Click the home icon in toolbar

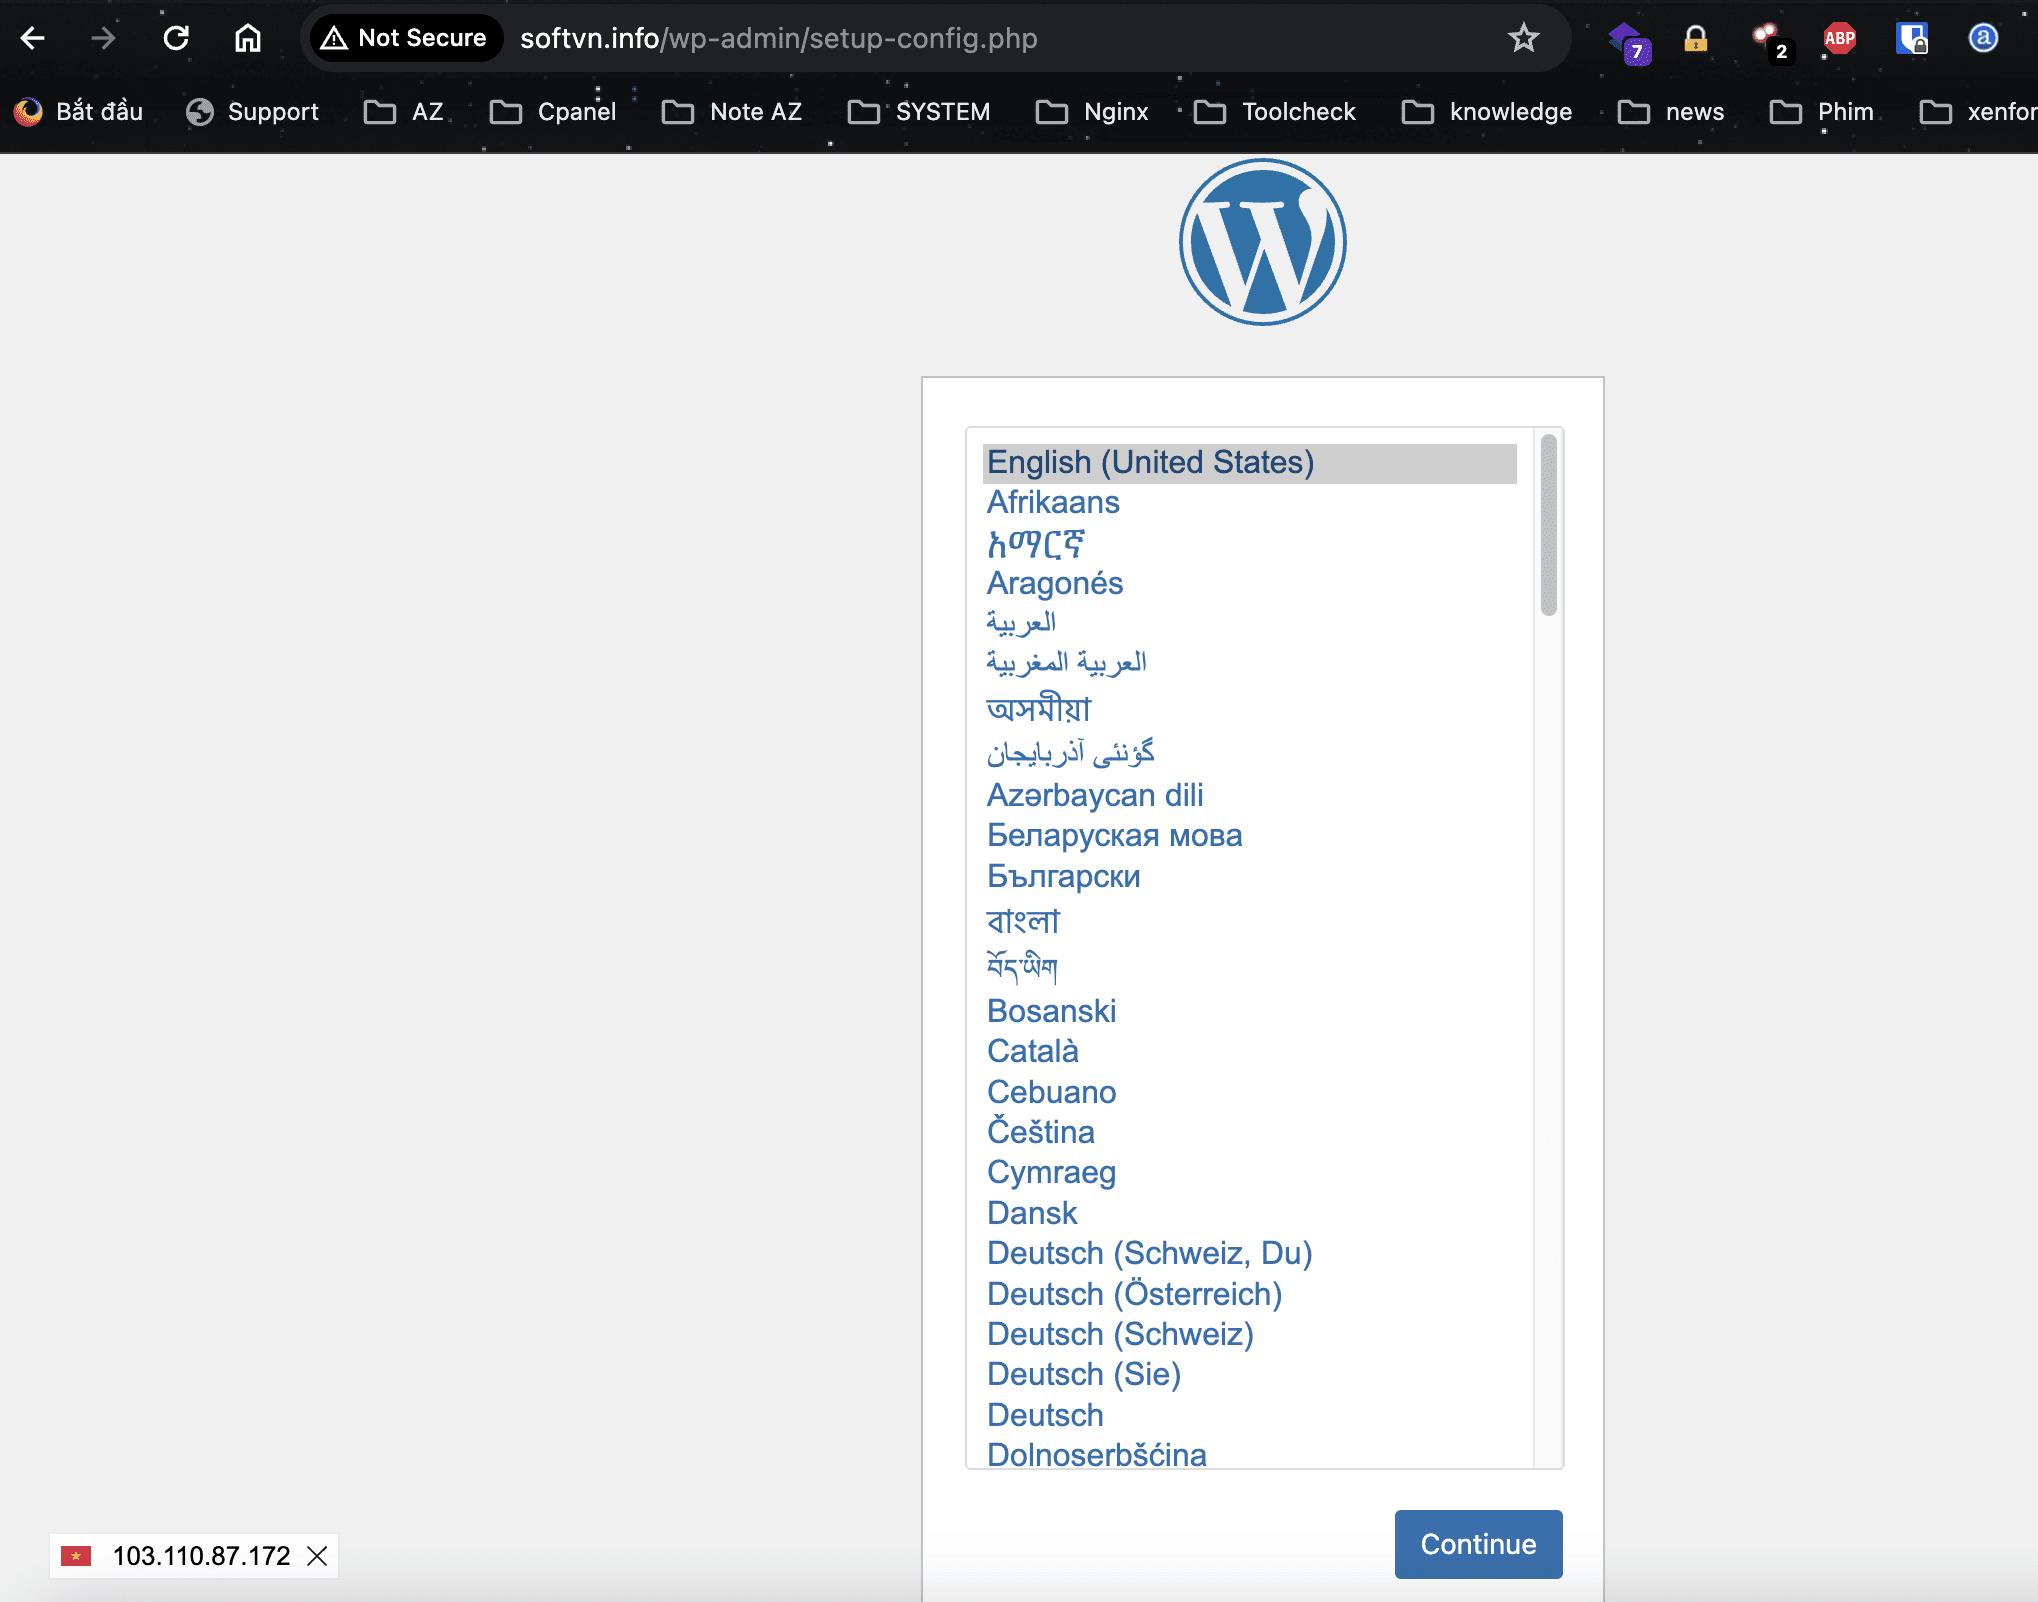(x=247, y=38)
